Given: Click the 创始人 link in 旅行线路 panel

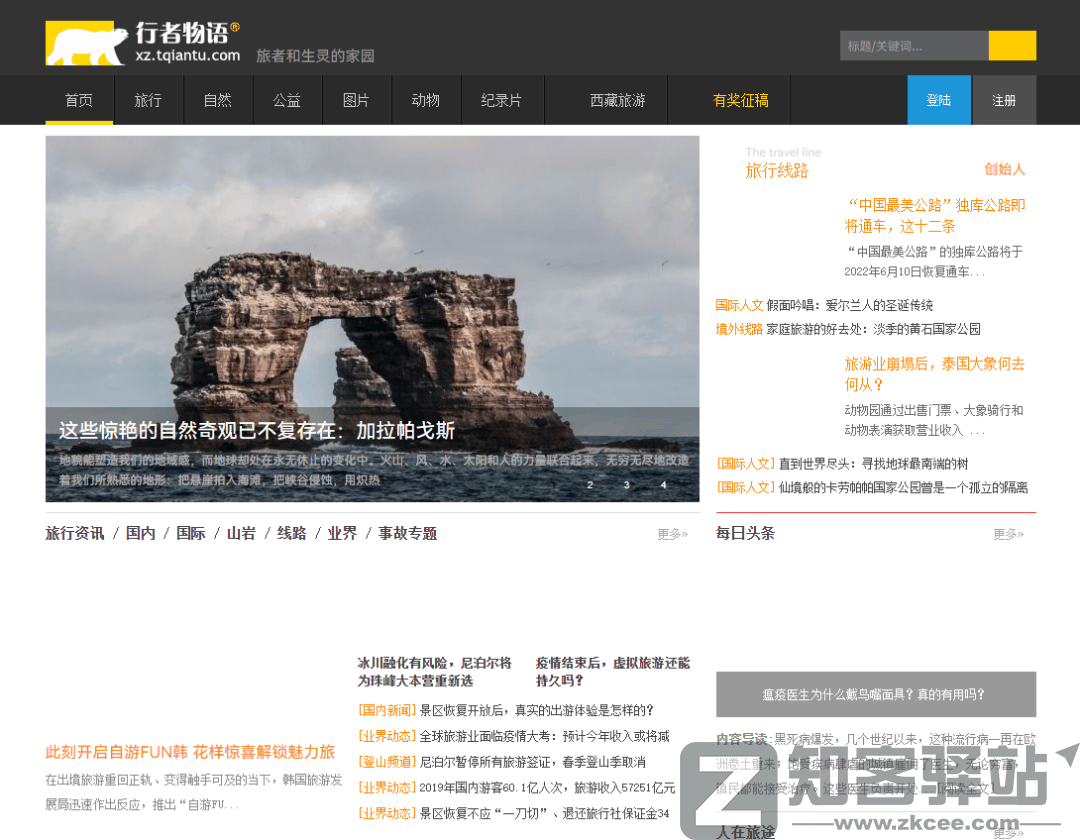Looking at the screenshot, I should 1007,170.
